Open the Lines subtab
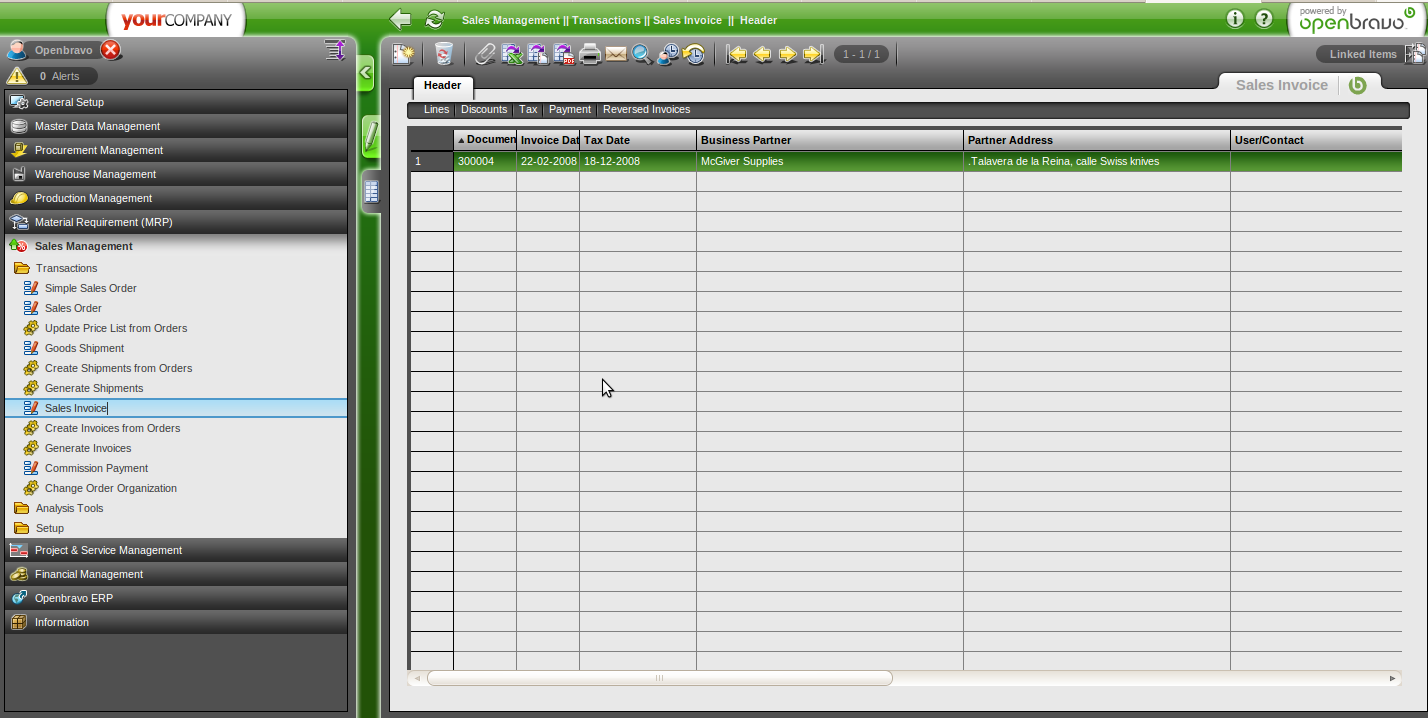 [x=436, y=110]
